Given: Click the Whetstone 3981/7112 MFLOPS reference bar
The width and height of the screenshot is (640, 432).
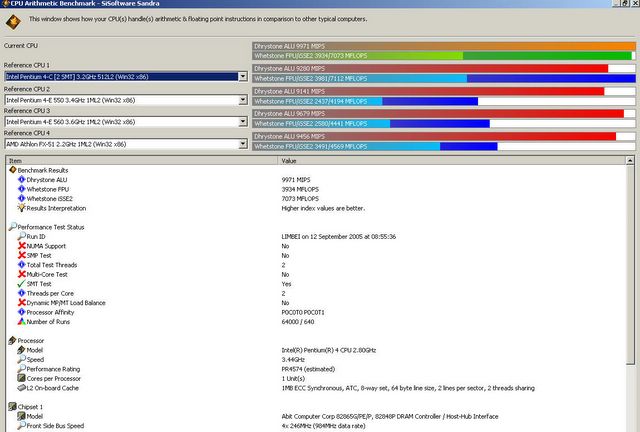Looking at the screenshot, I should [444, 78].
